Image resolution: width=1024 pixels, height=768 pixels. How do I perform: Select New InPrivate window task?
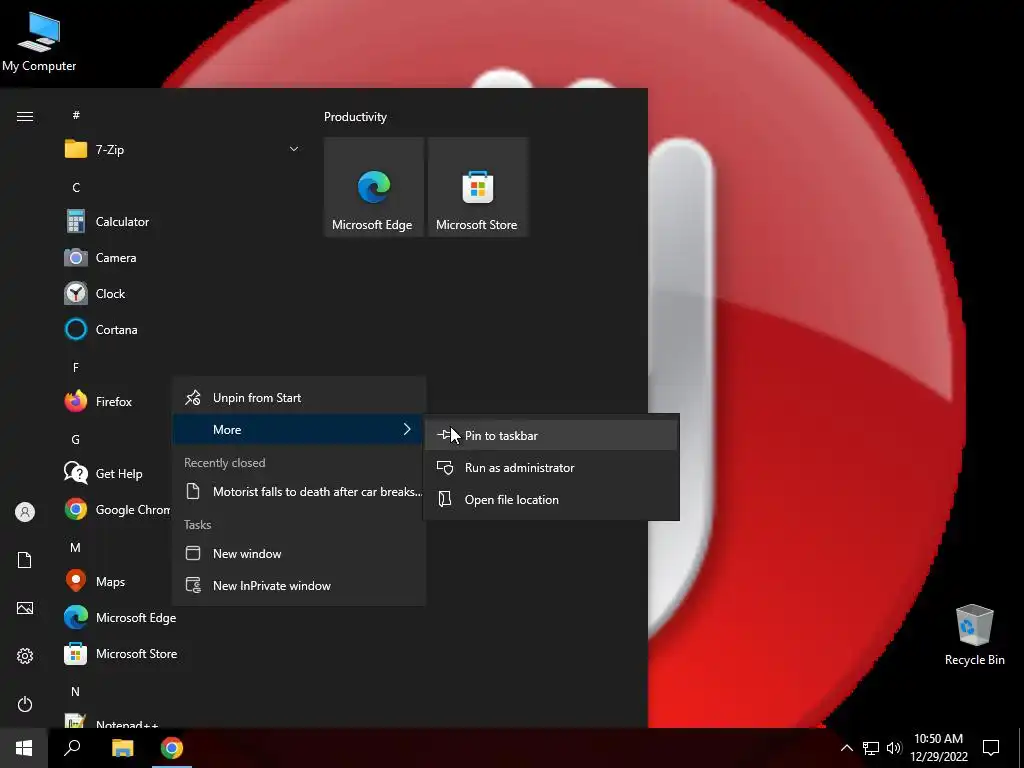coord(299,586)
